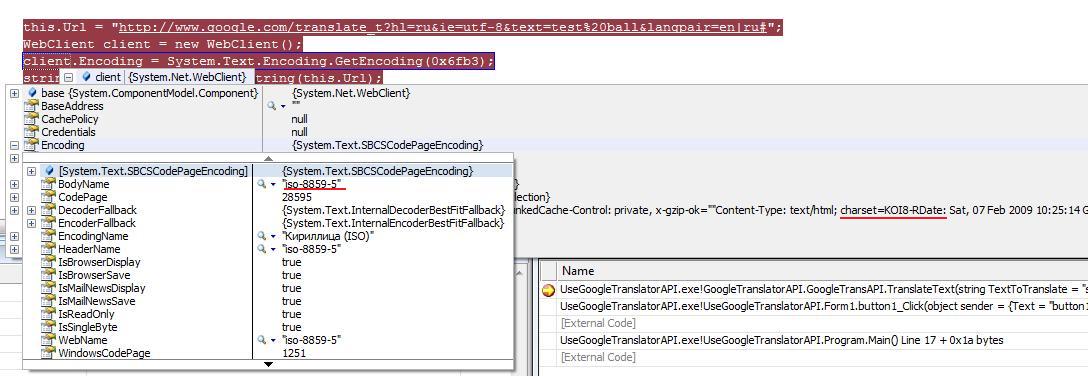Click the magnifier icon beside EncodingName value
The image size is (1088, 376).
coord(262,236)
